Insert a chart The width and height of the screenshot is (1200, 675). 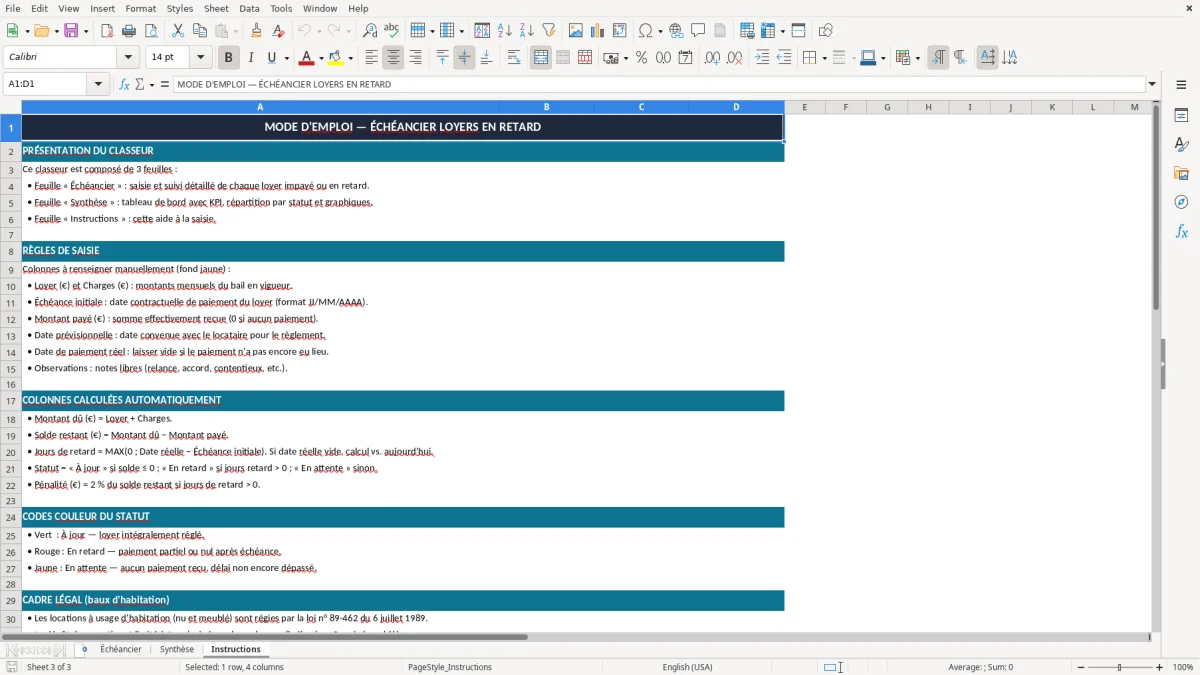[598, 31]
